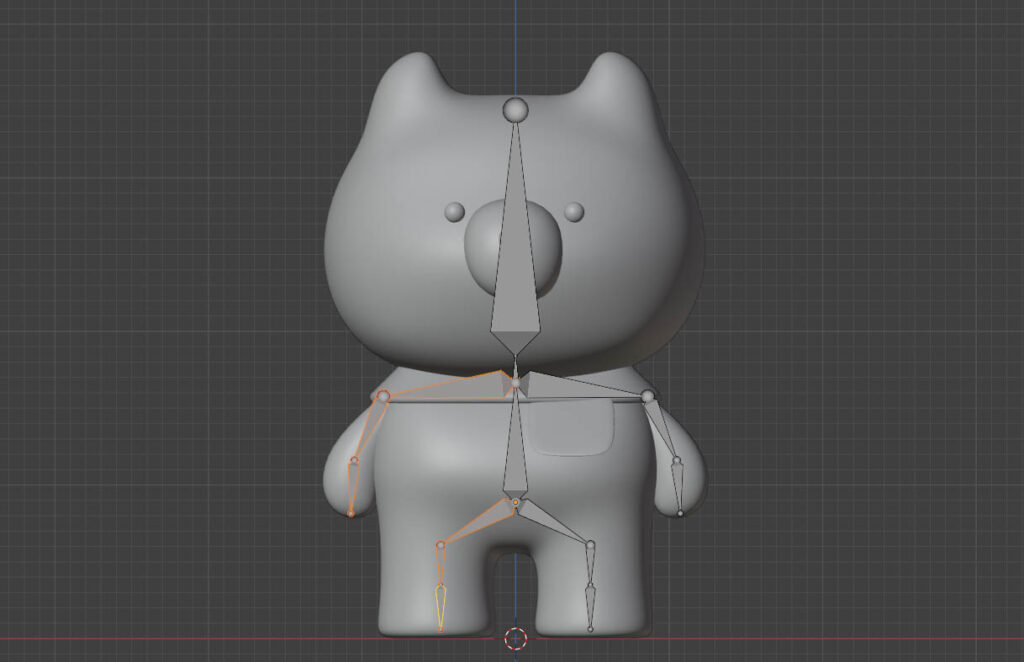
Task: Select the central spine bone in the torso
Action: pos(515,445)
